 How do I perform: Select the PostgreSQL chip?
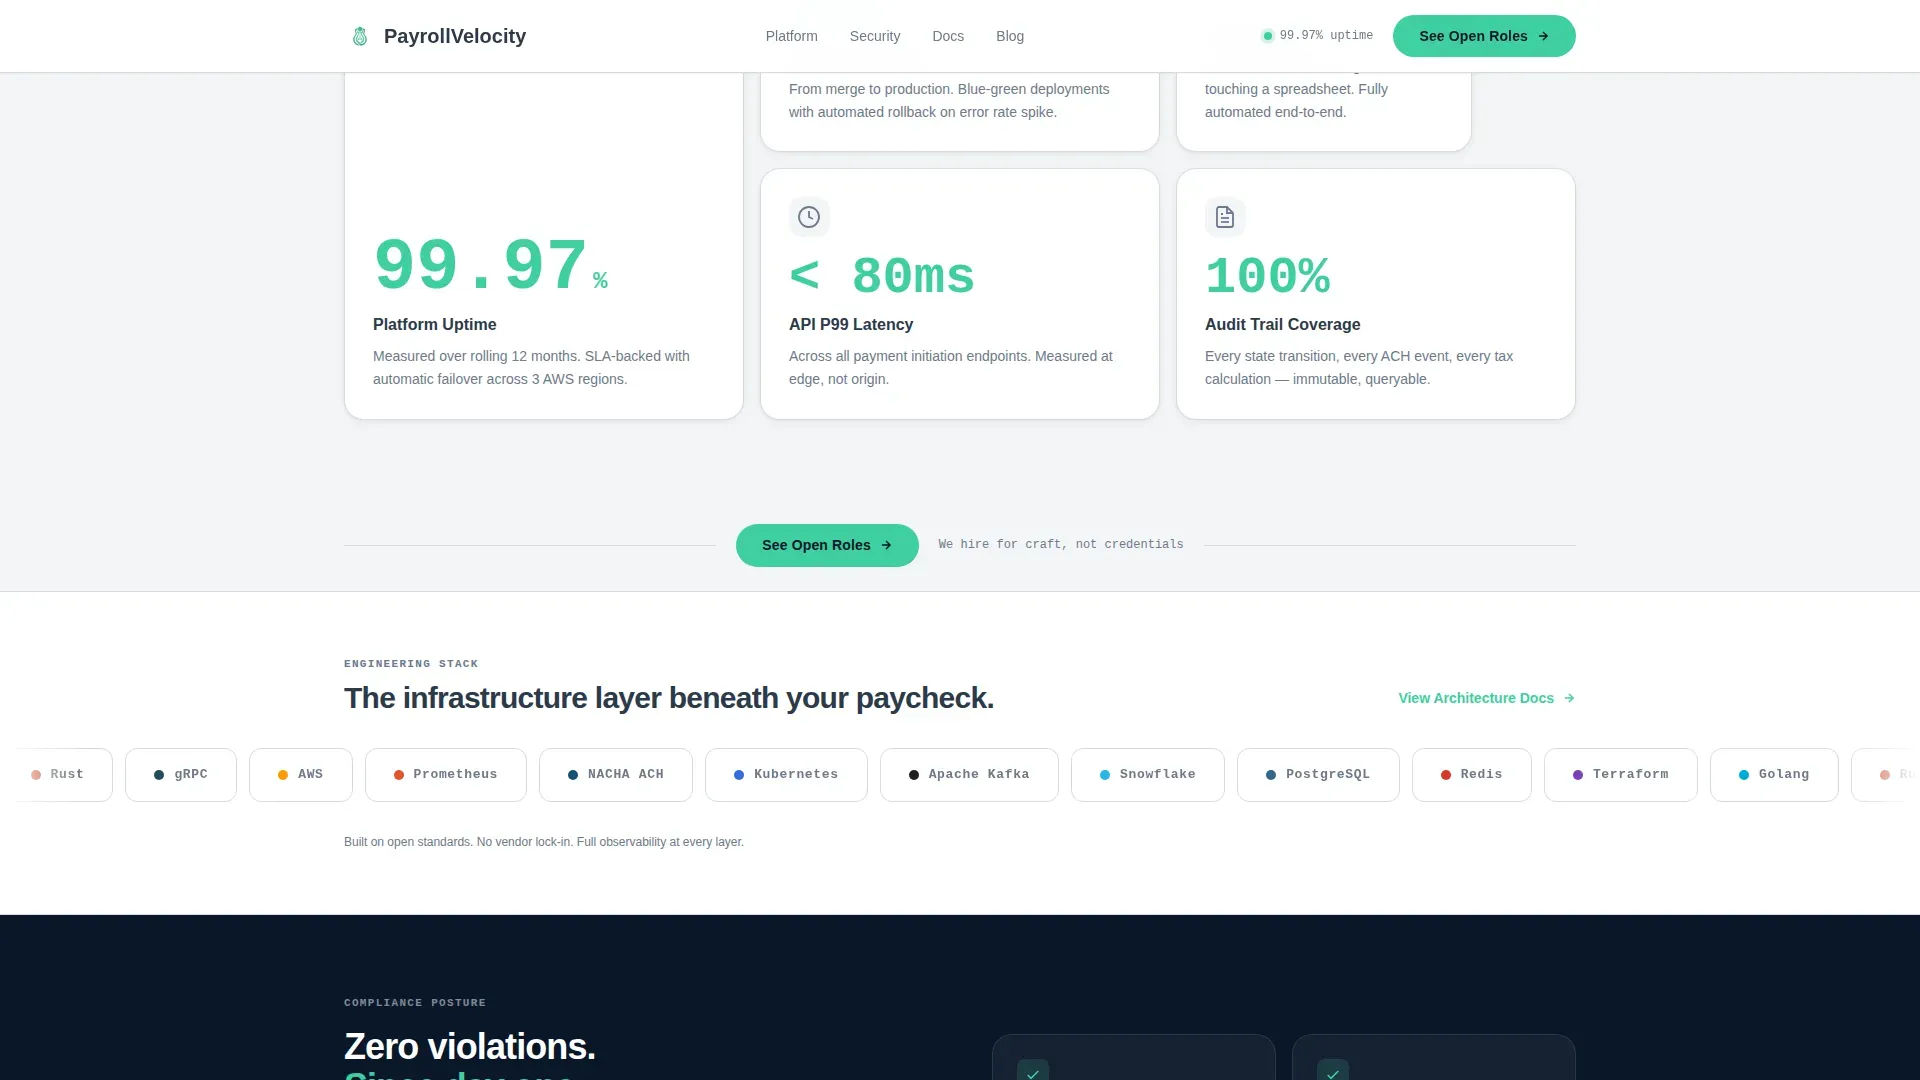[1318, 775]
